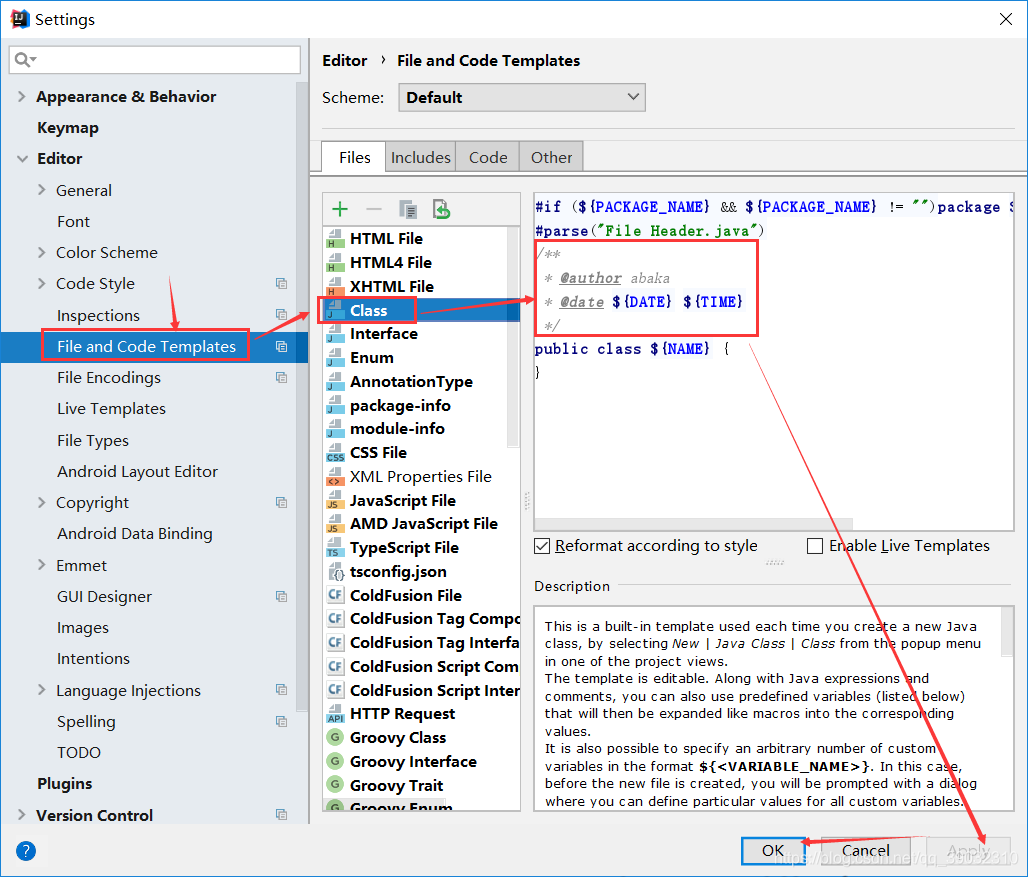
Task: Select the HTML File template
Action: tap(422, 239)
